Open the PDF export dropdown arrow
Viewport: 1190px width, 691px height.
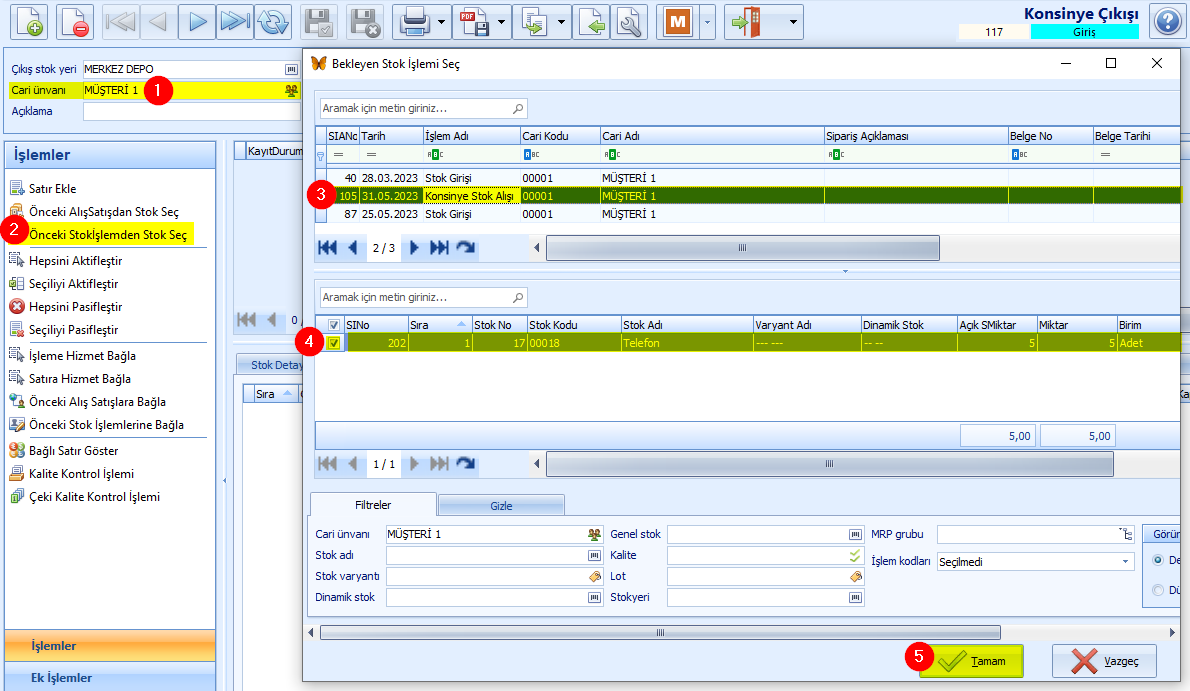[502, 22]
